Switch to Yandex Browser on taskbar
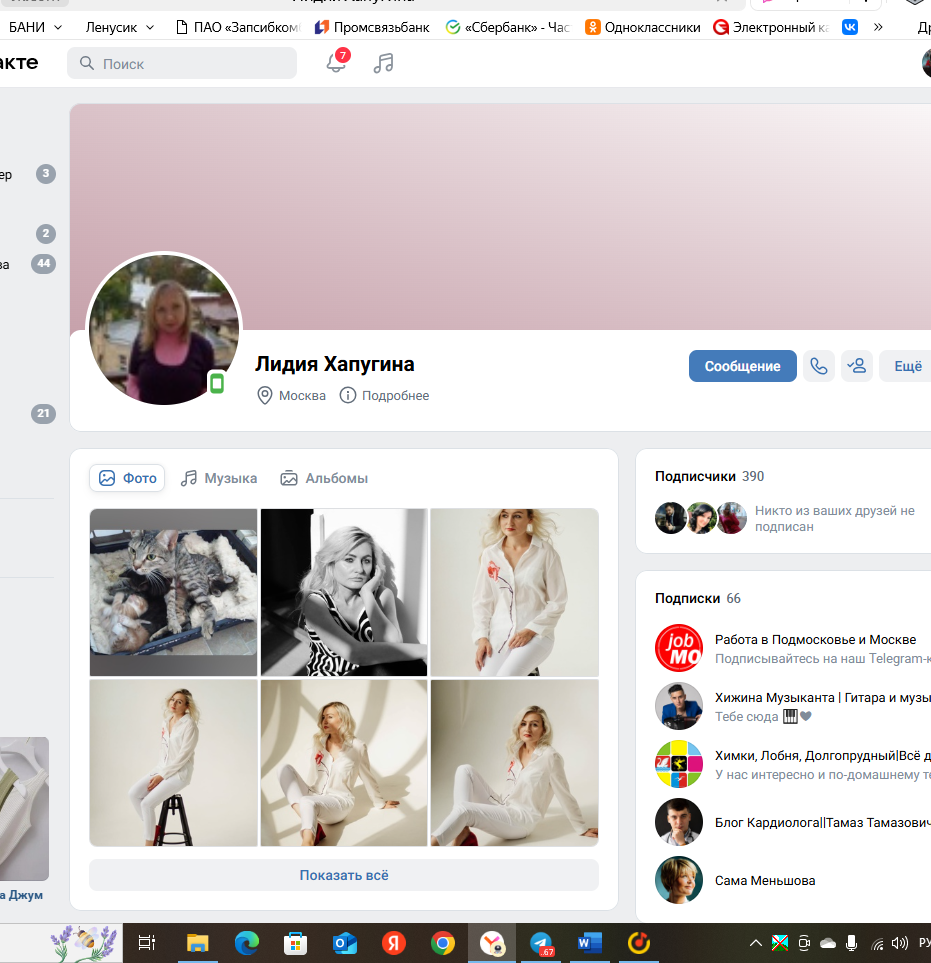 pyautogui.click(x=492, y=943)
